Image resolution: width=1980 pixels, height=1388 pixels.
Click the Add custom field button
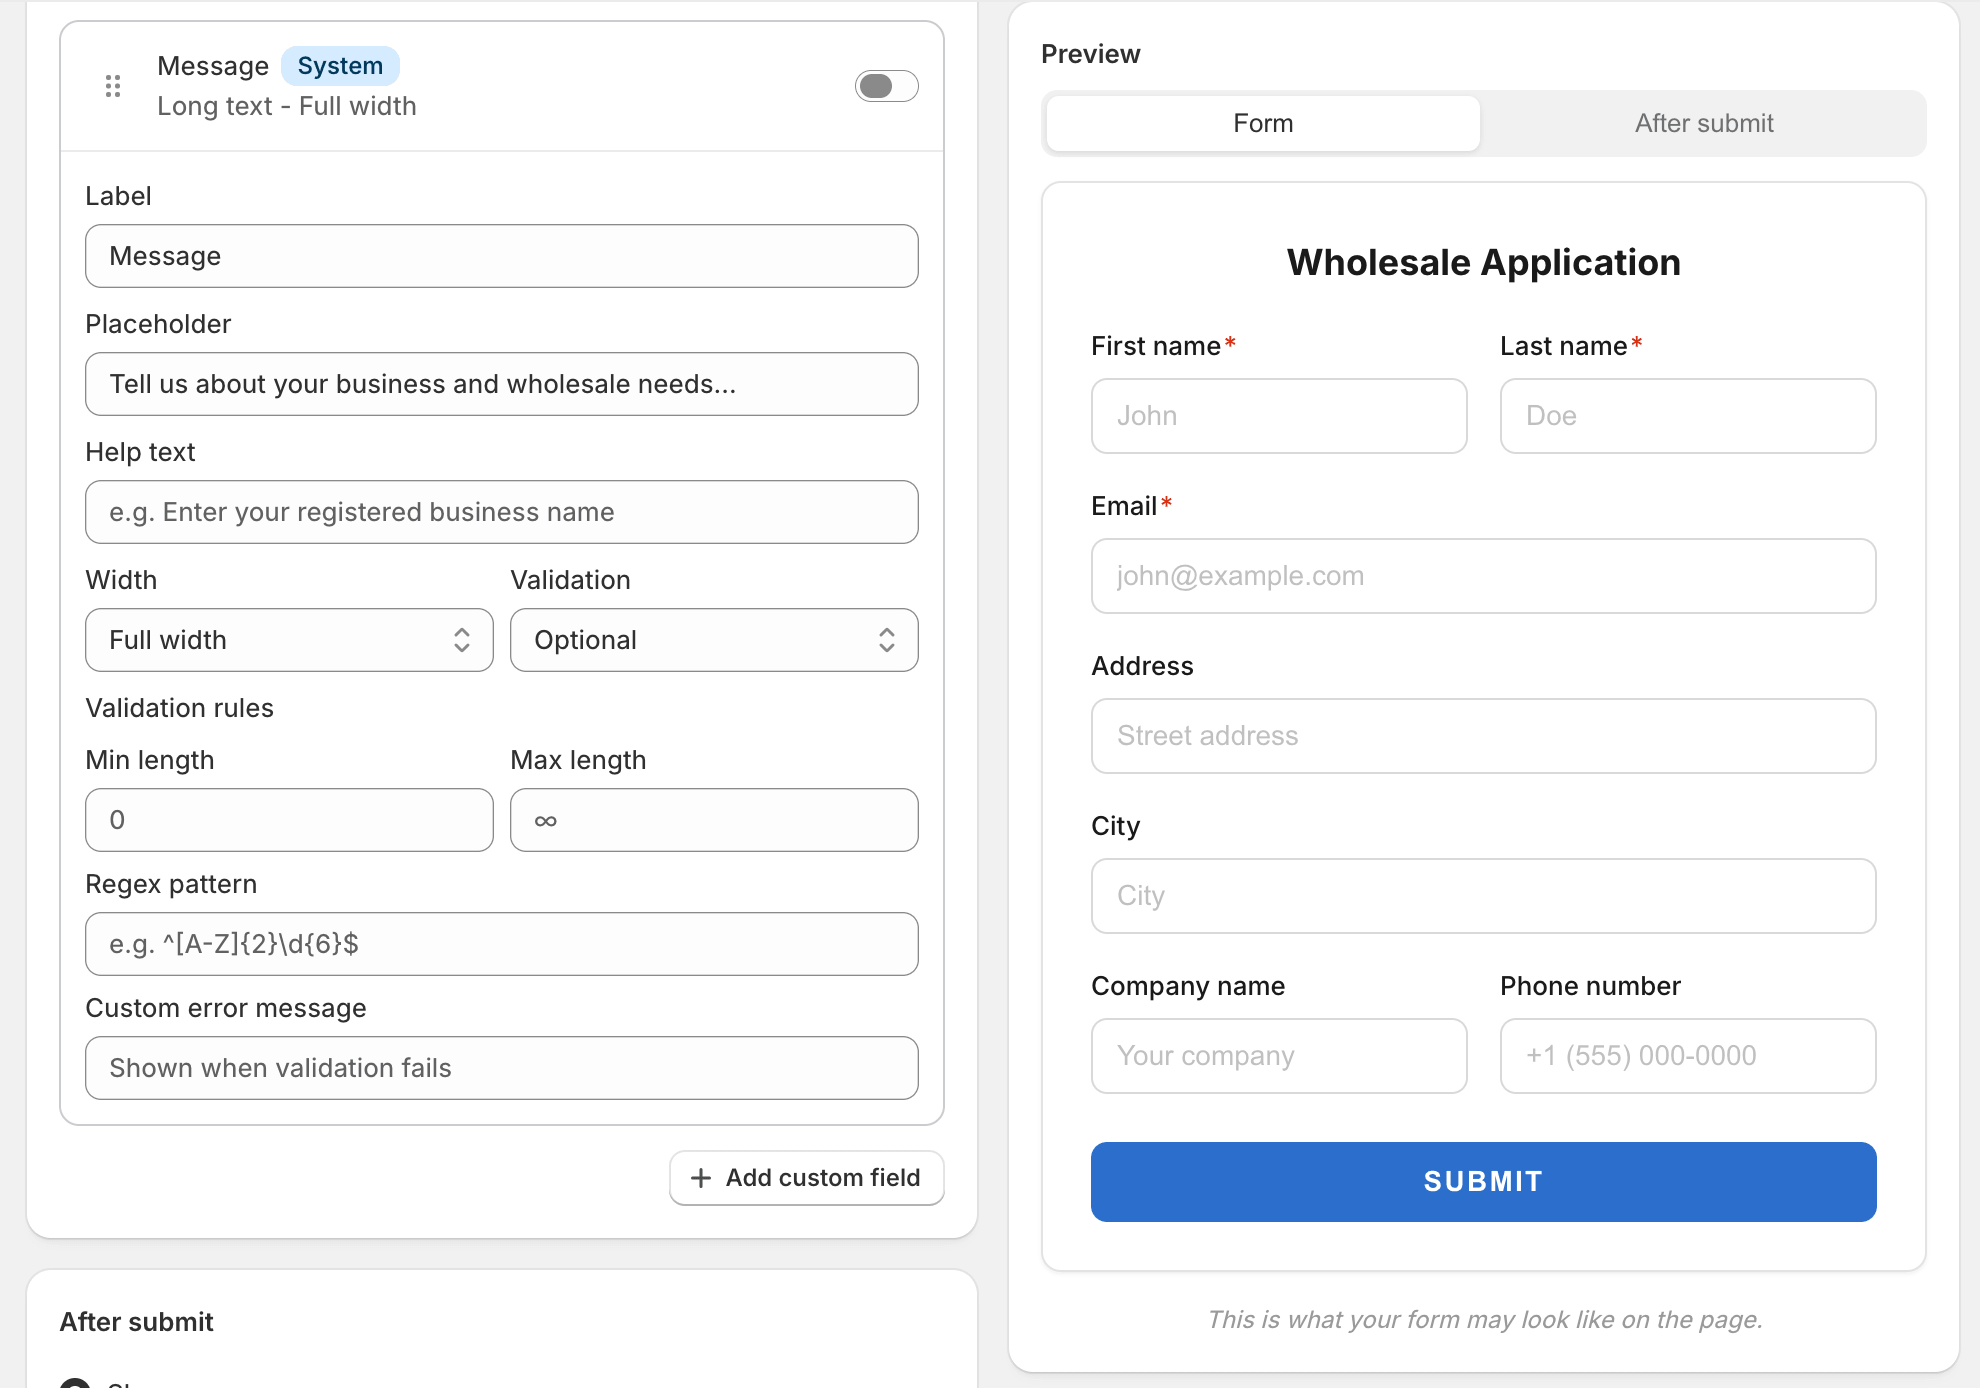pyautogui.click(x=806, y=1178)
